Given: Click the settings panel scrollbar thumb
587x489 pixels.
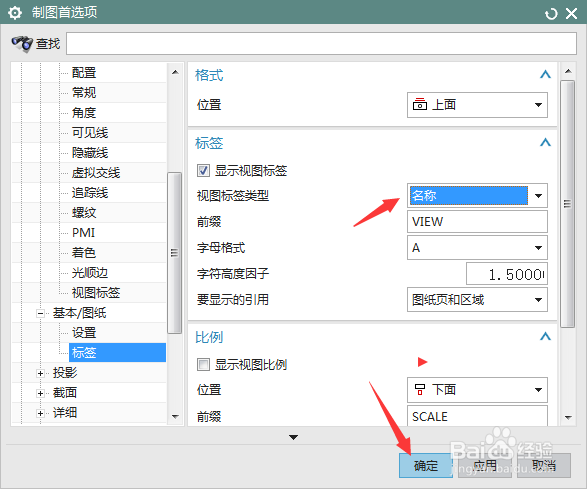Looking at the screenshot, I should click(568, 204).
